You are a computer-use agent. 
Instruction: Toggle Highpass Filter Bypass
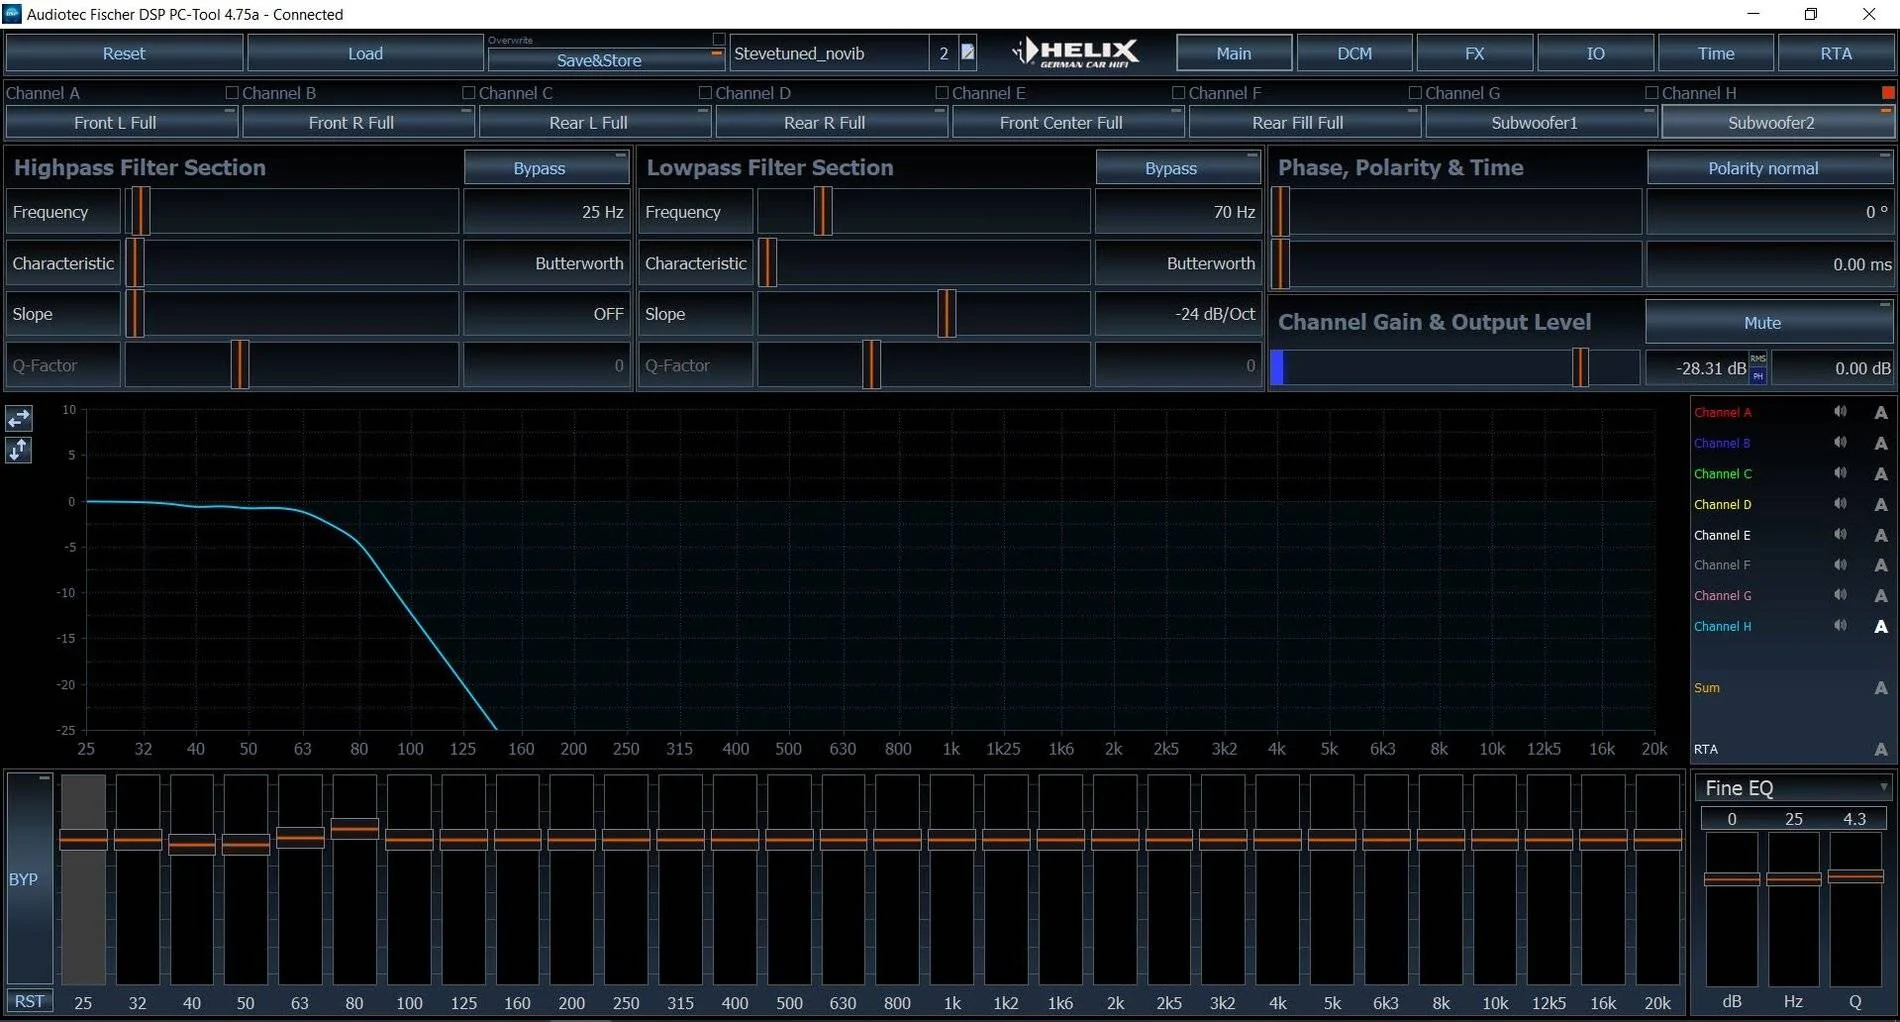coord(546,168)
